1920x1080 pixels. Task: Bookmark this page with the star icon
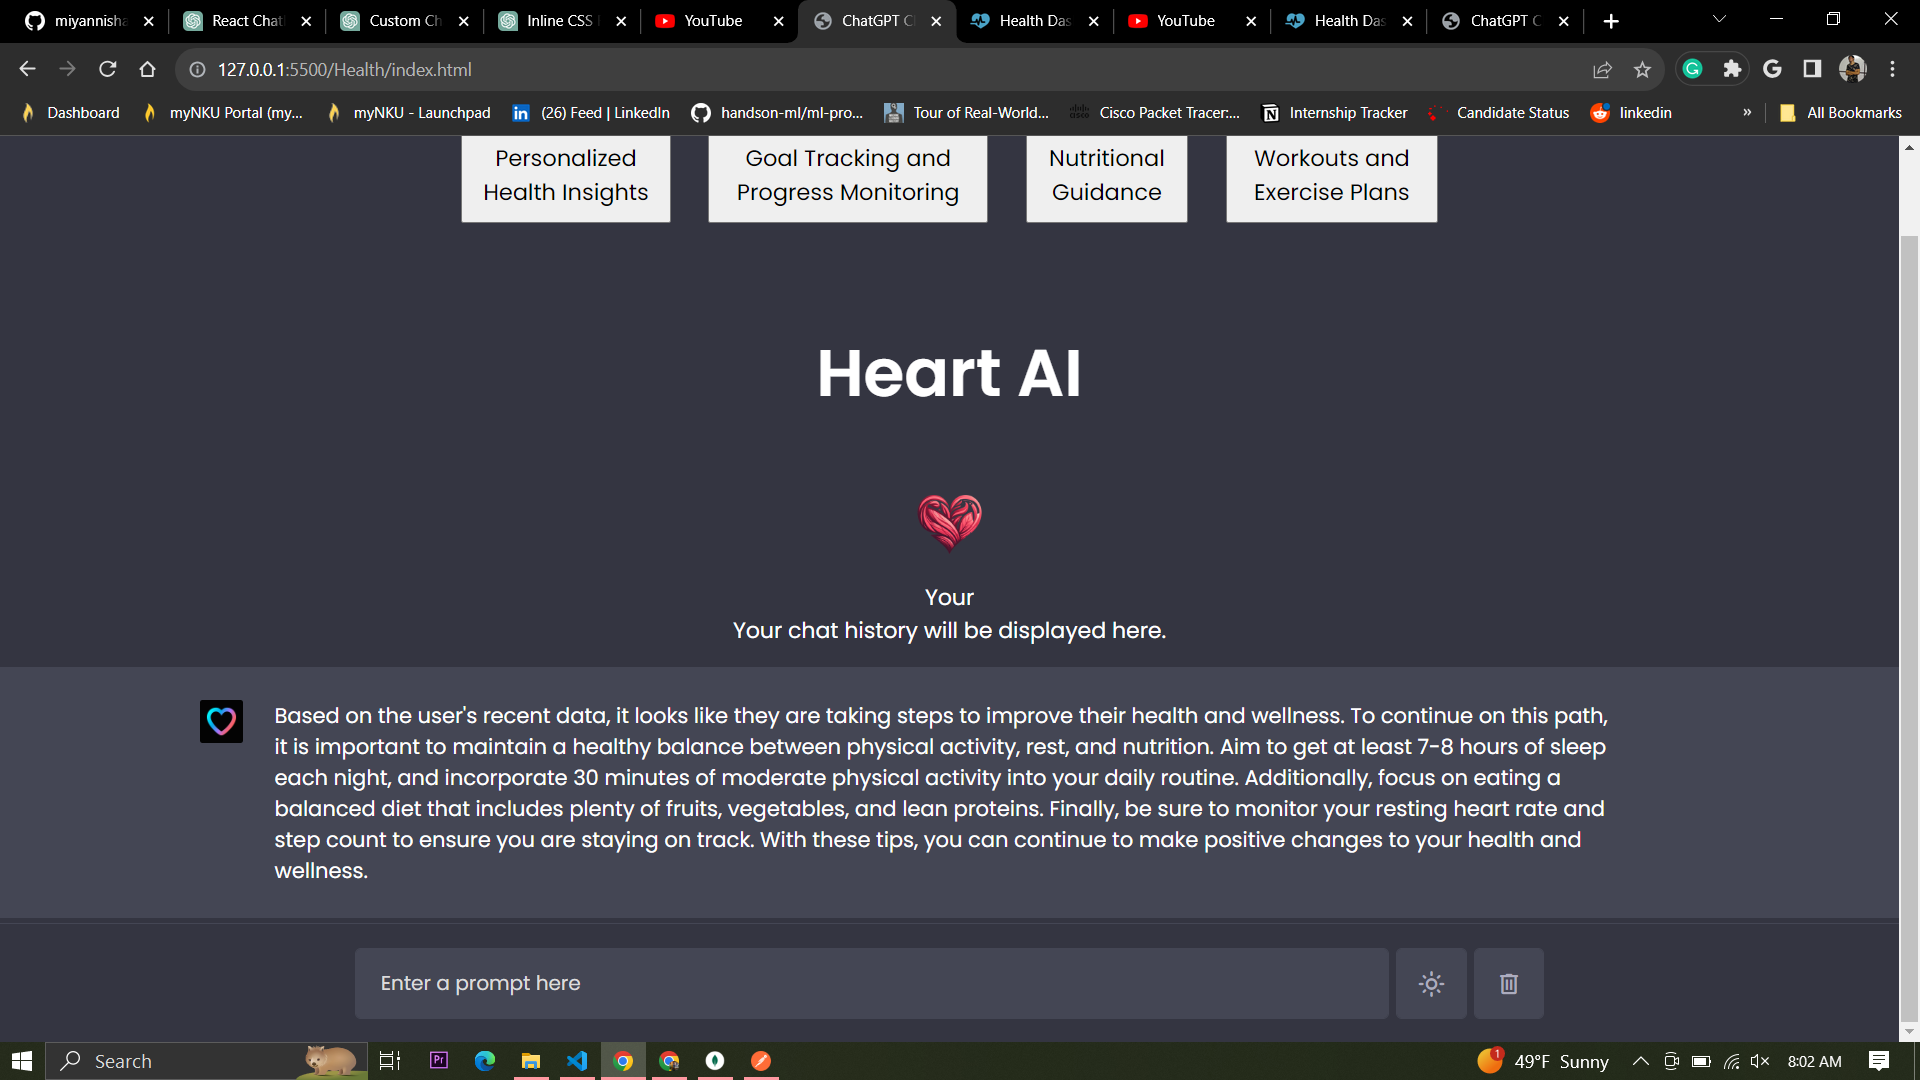click(1642, 69)
